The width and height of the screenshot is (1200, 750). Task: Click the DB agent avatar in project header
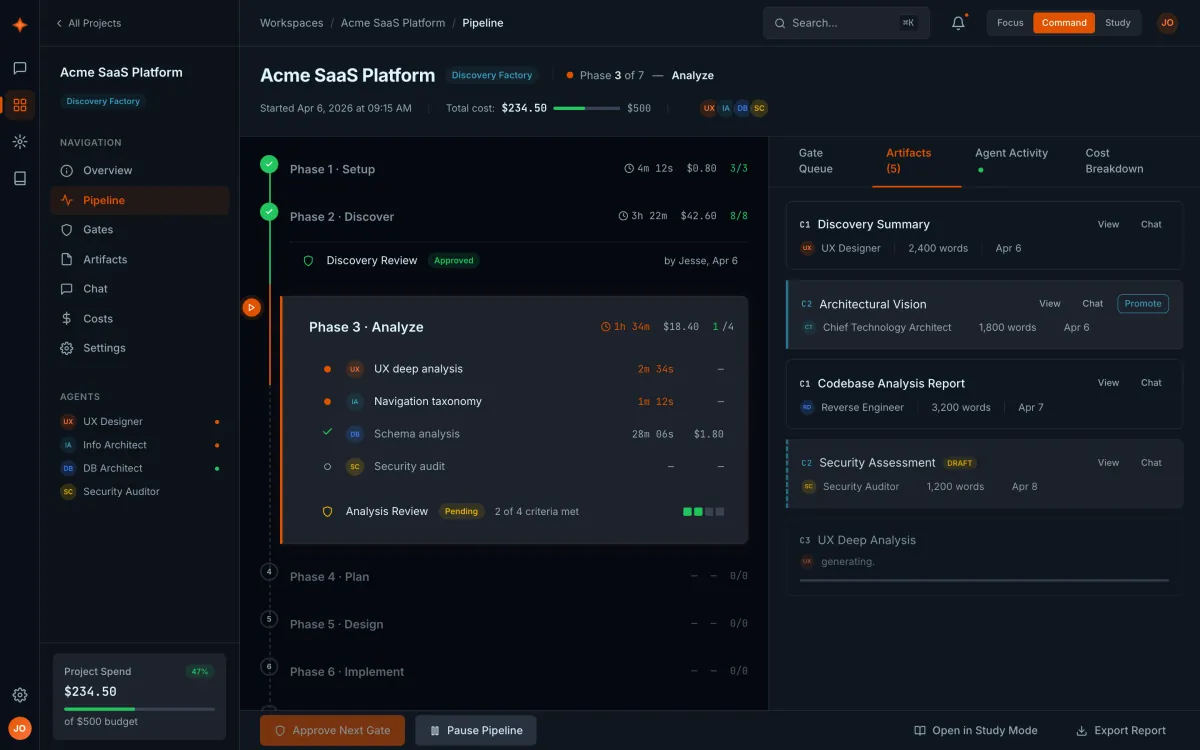[x=742, y=108]
